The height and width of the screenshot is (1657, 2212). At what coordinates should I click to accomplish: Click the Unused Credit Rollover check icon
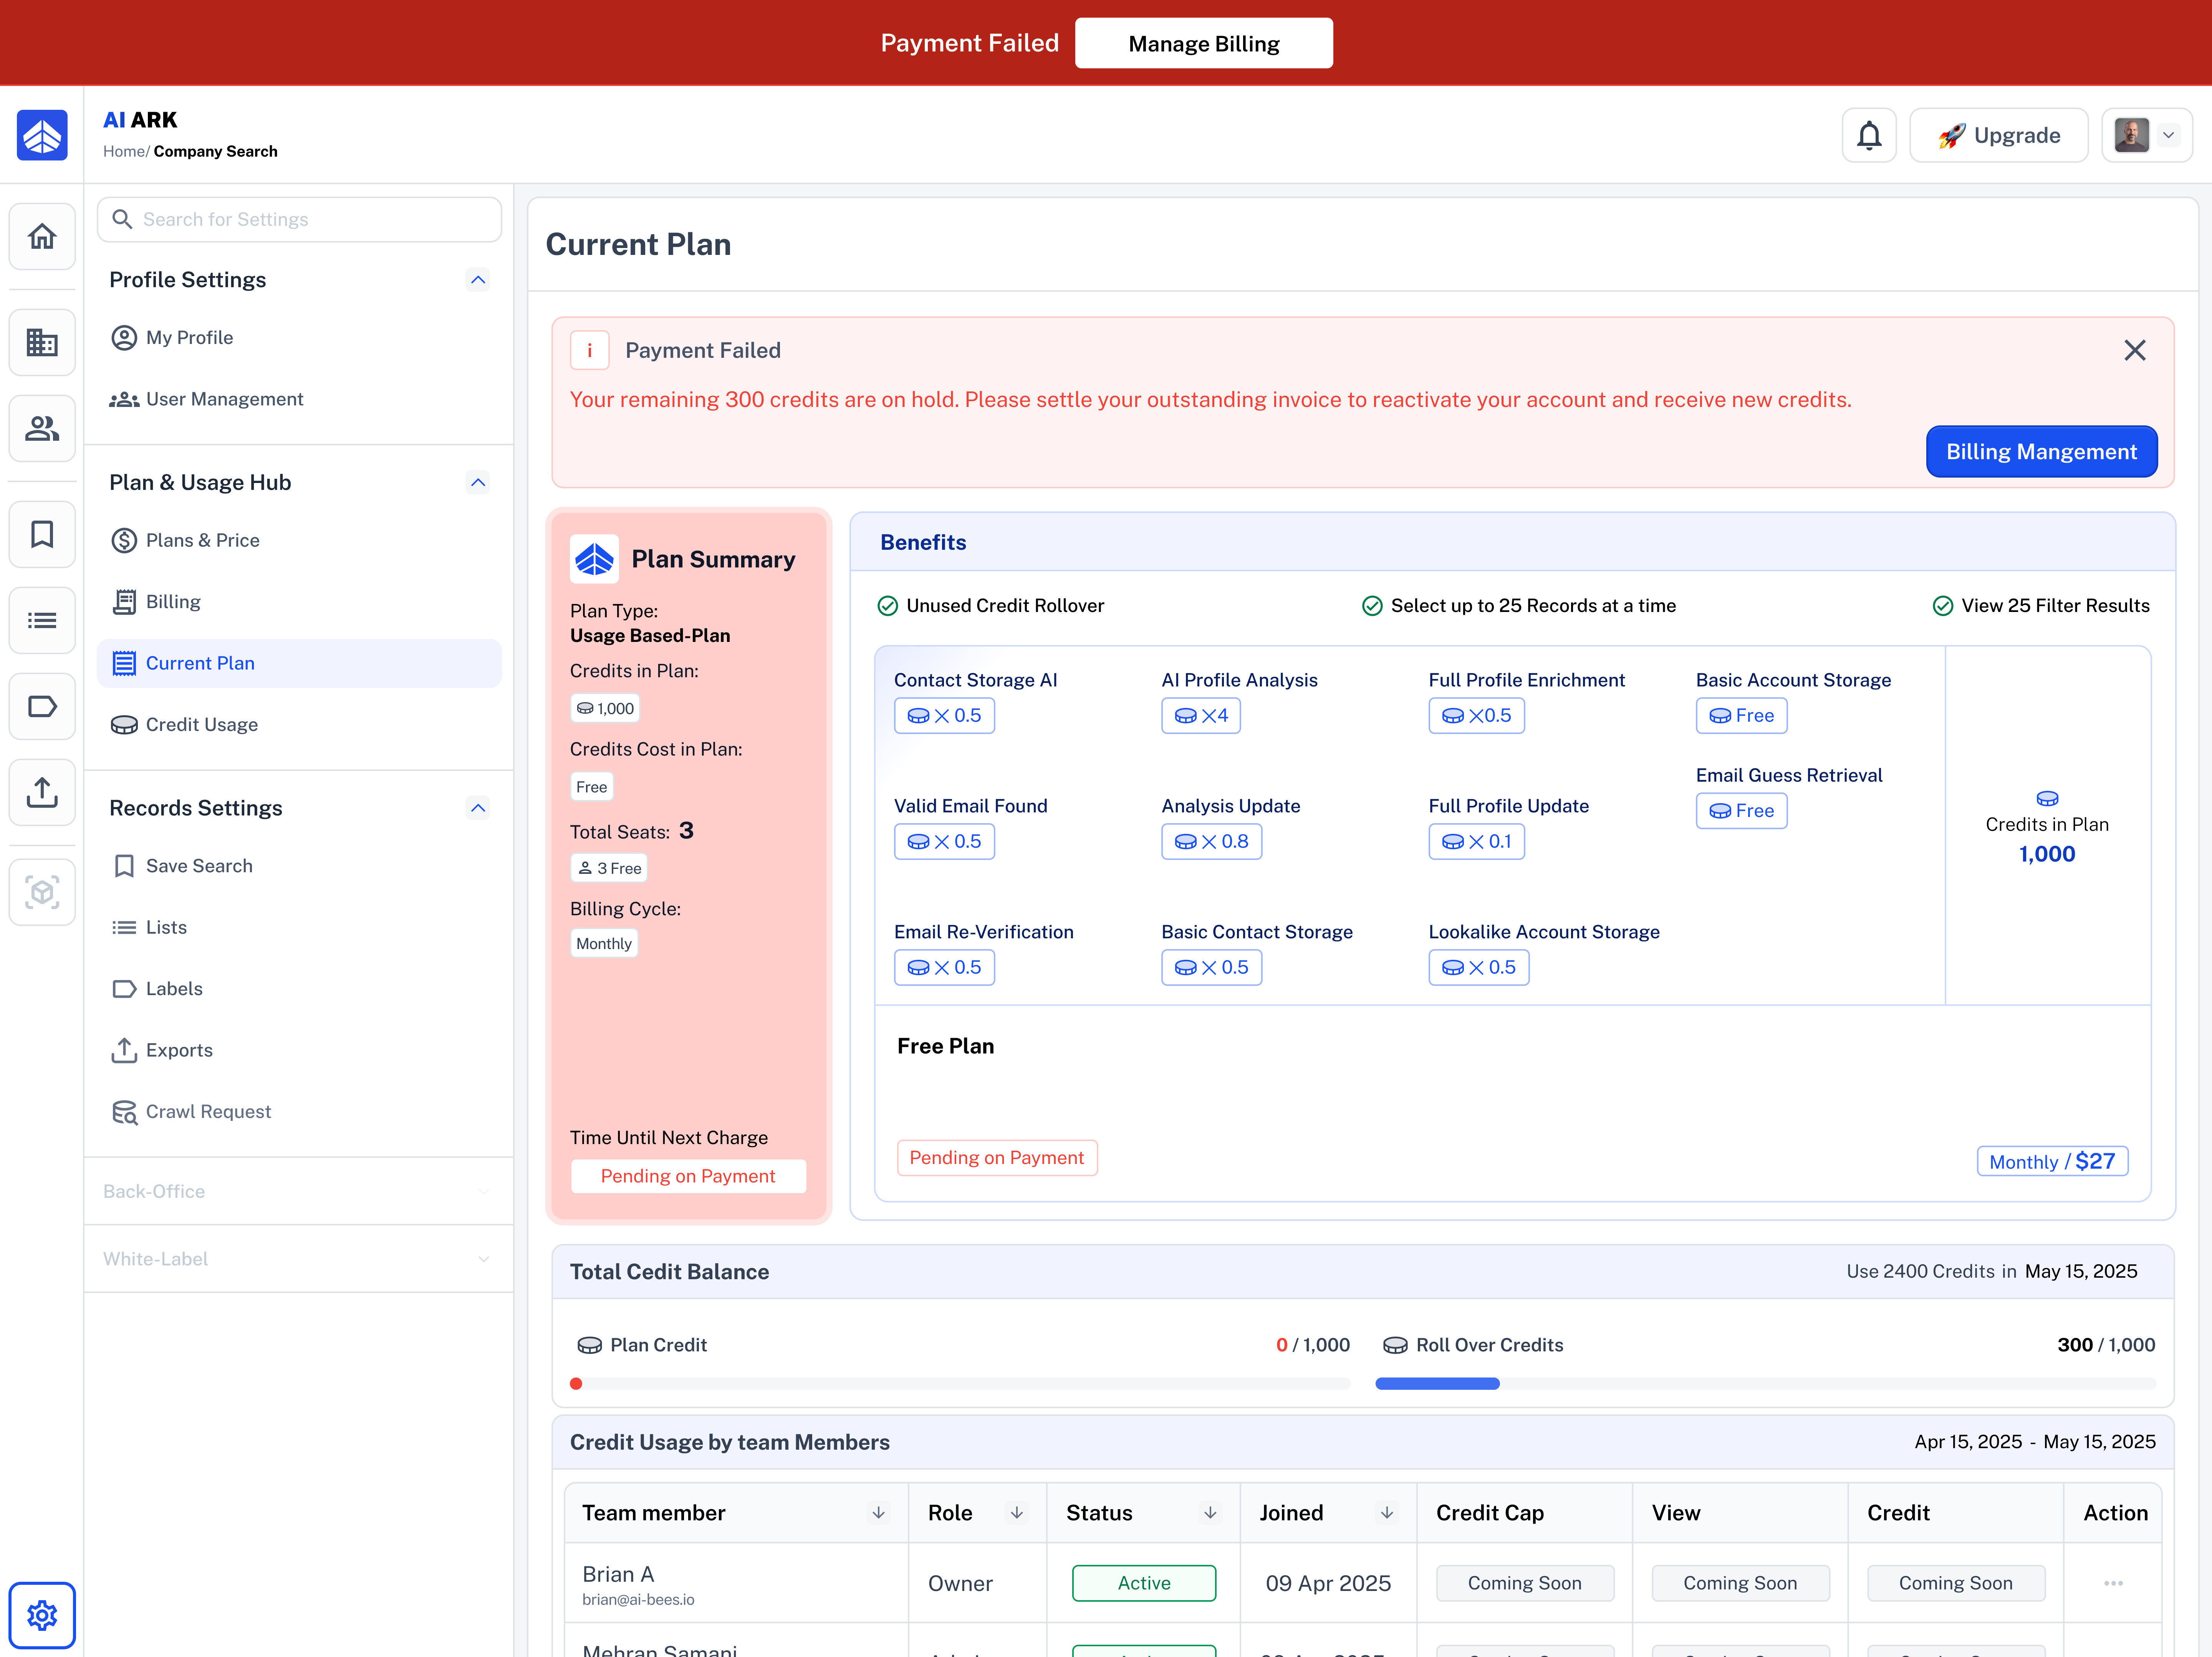[887, 606]
